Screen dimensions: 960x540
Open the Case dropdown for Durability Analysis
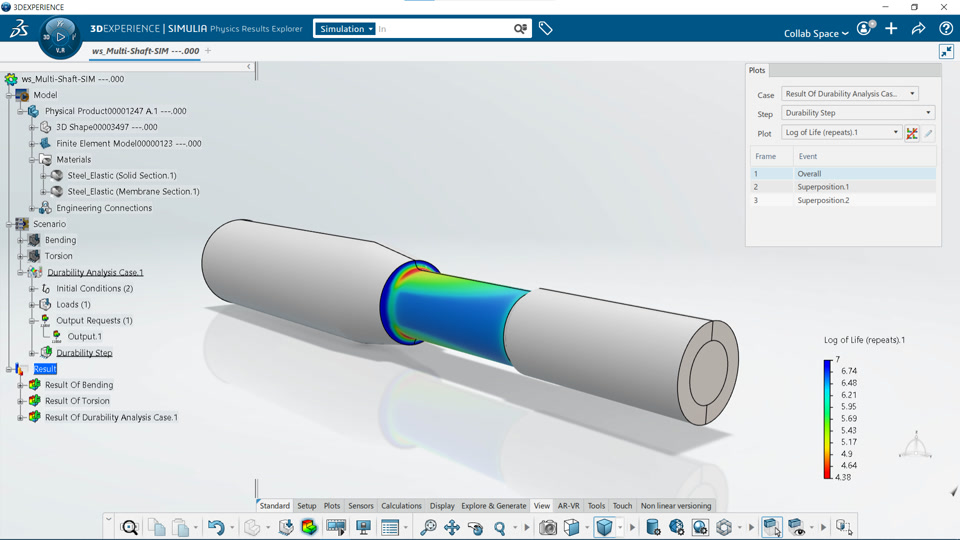point(850,94)
